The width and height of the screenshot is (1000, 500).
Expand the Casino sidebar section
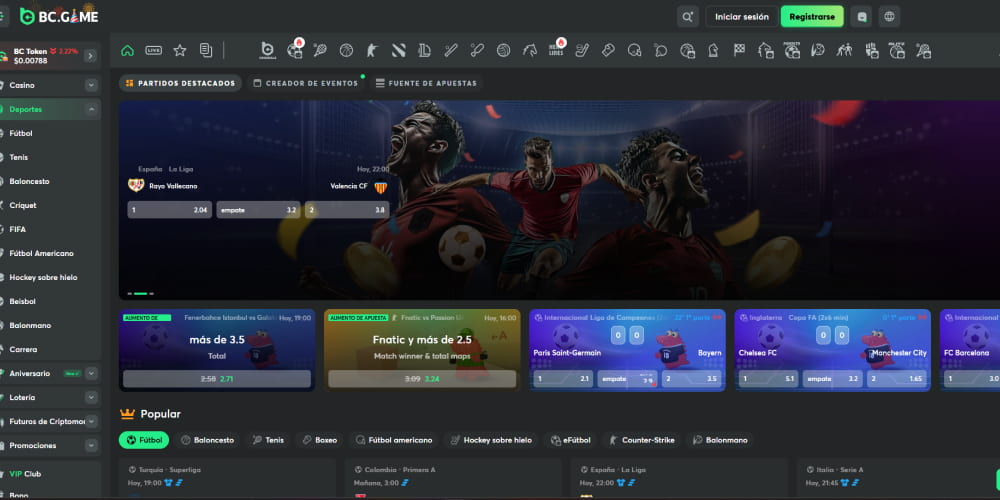click(91, 86)
